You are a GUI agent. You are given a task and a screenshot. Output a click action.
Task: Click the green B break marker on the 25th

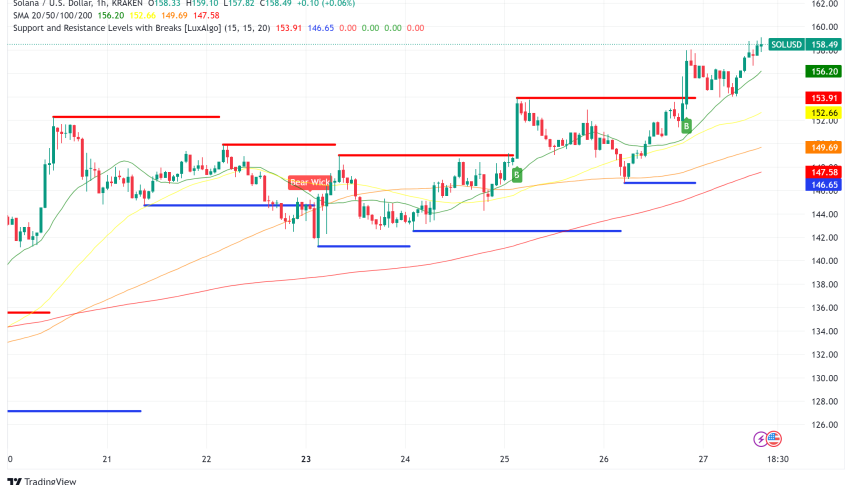click(x=517, y=175)
